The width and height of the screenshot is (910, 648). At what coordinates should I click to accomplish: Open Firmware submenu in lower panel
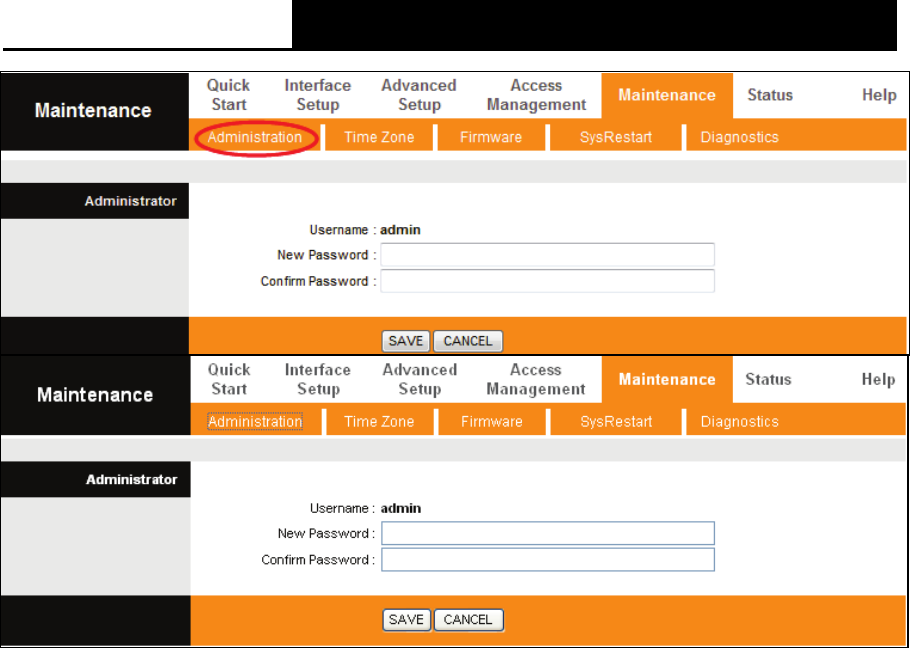point(492,422)
